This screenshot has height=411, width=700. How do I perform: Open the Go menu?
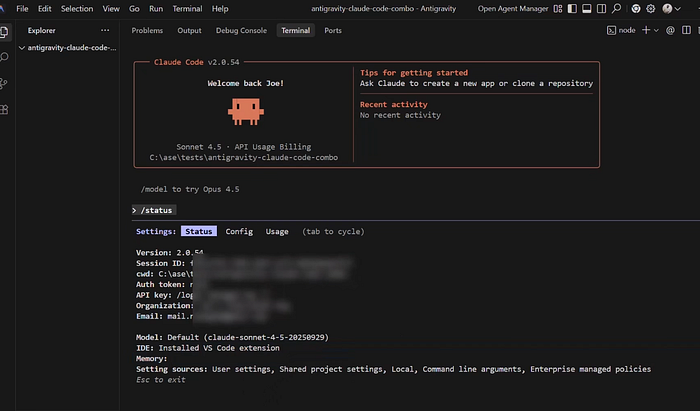(x=134, y=8)
